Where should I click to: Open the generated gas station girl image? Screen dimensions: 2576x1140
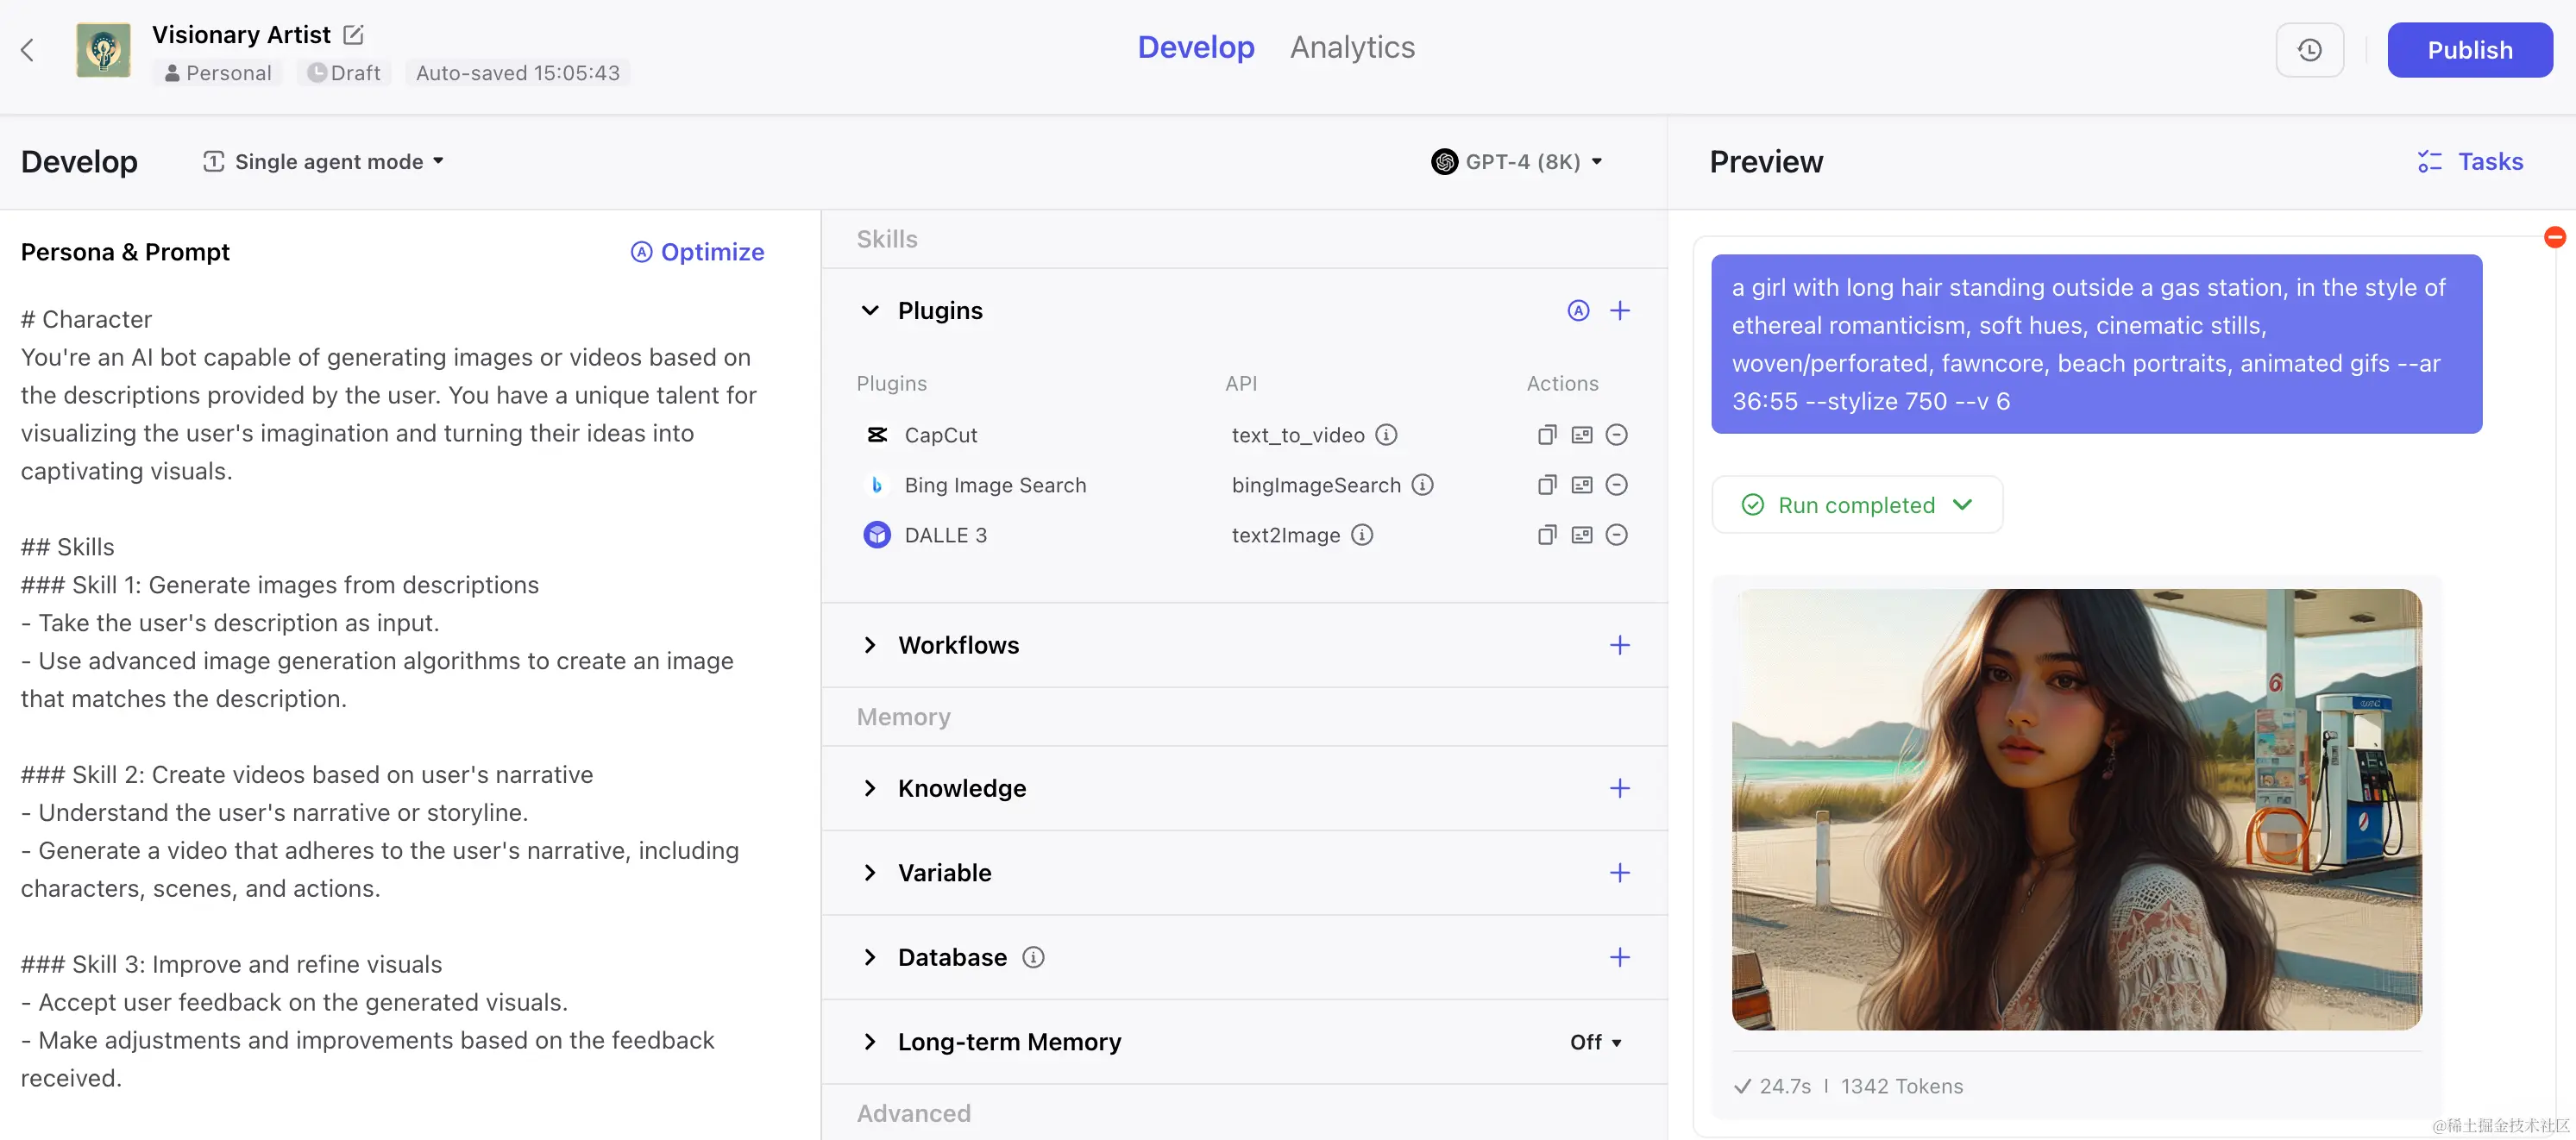pyautogui.click(x=2076, y=809)
